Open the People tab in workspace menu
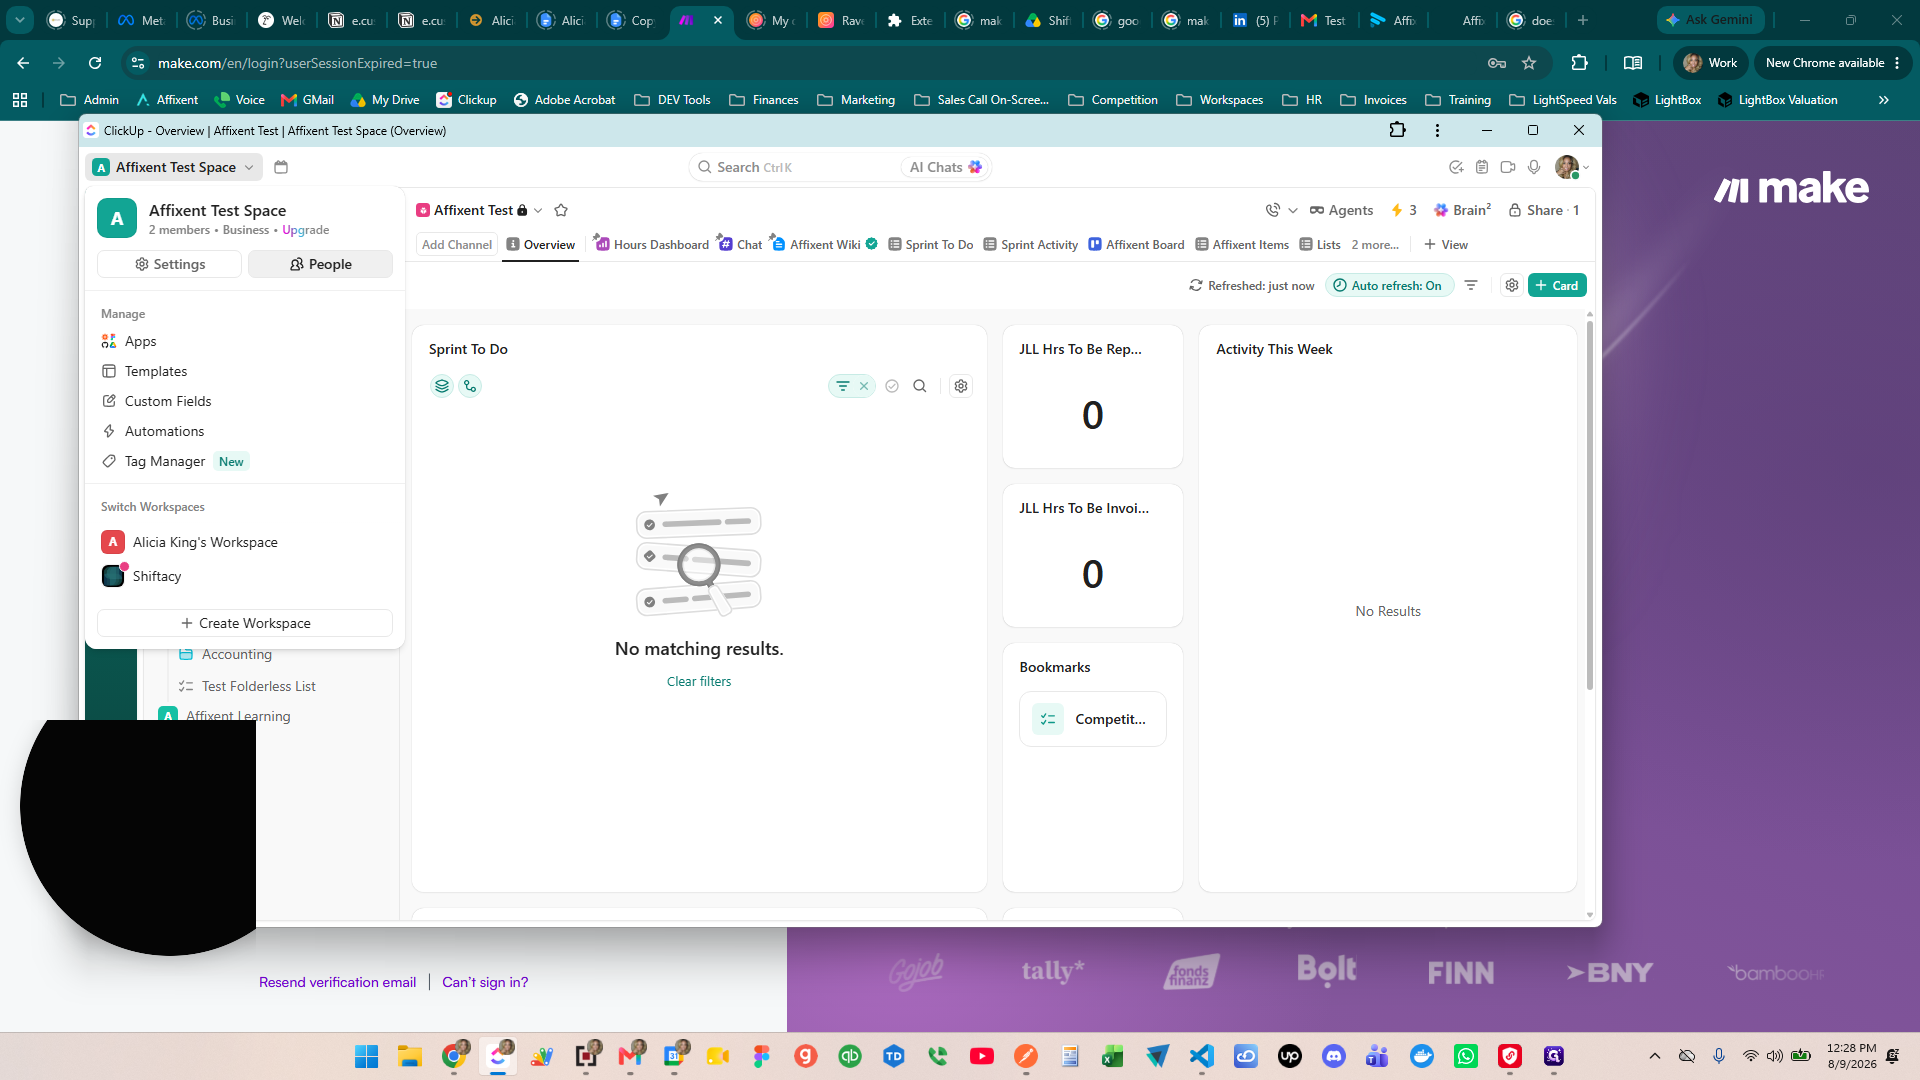 point(320,264)
